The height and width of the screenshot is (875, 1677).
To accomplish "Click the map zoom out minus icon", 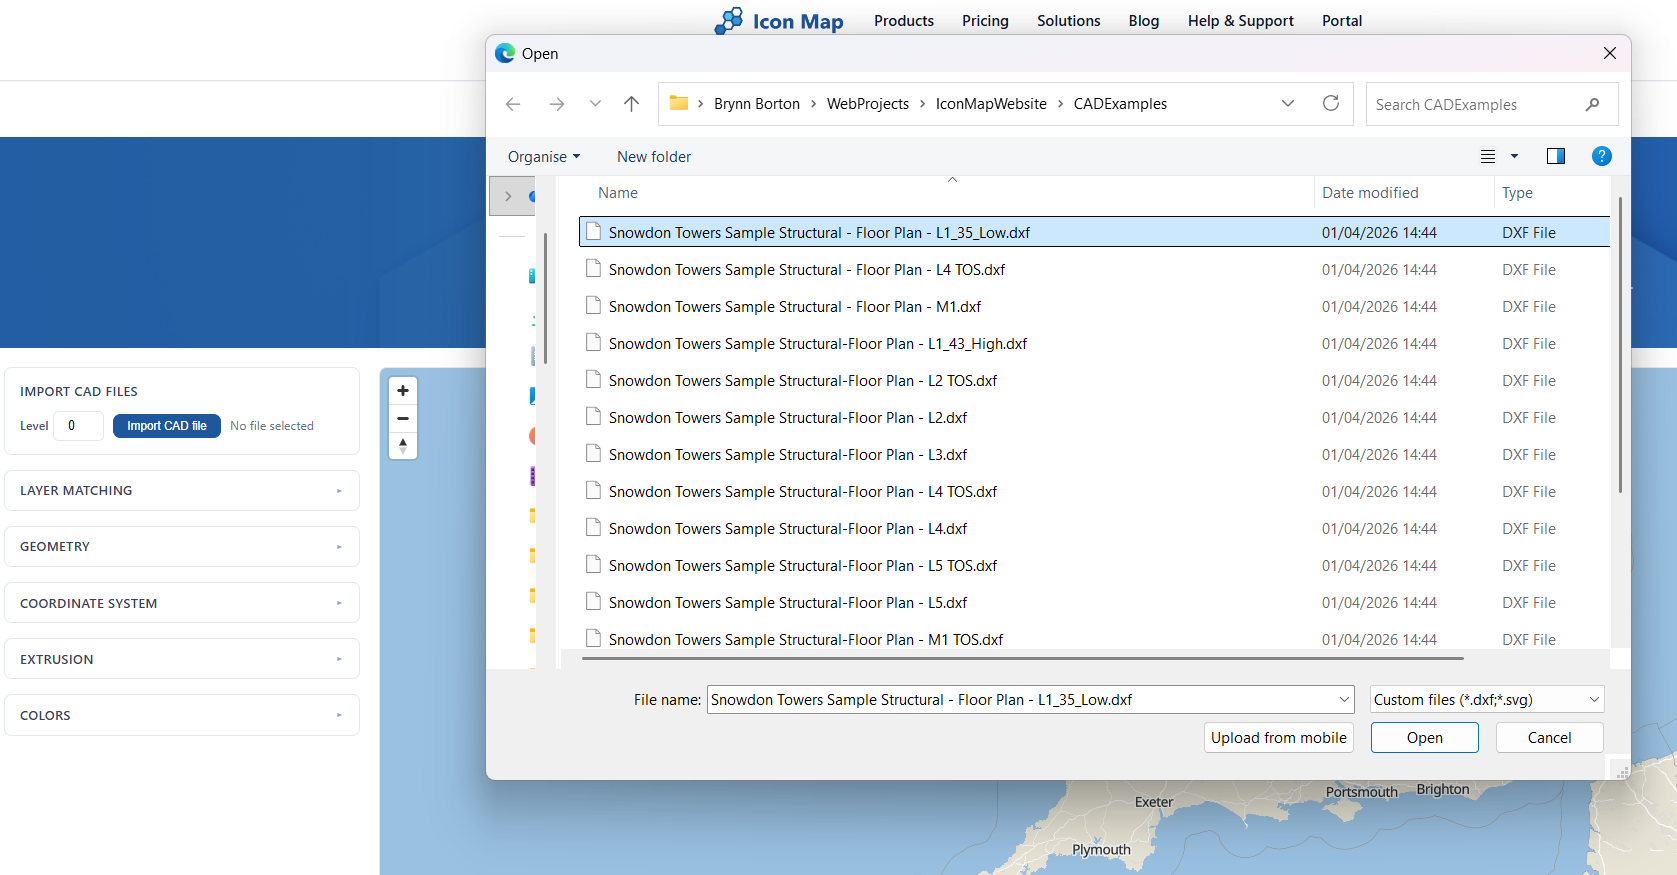I will pyautogui.click(x=403, y=418).
